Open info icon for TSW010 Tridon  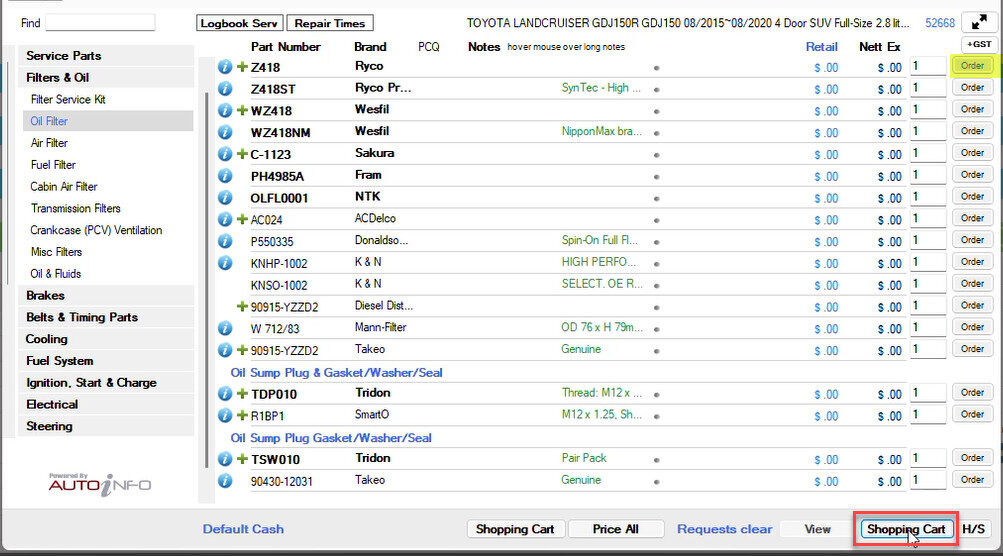coord(225,459)
